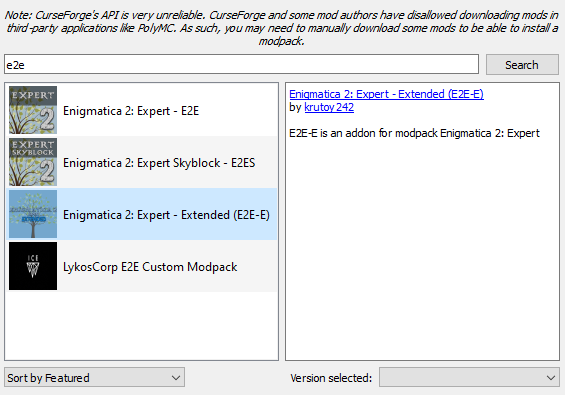Click the Extended E2E-E tree icon
This screenshot has height=395, width=565.
click(33, 214)
